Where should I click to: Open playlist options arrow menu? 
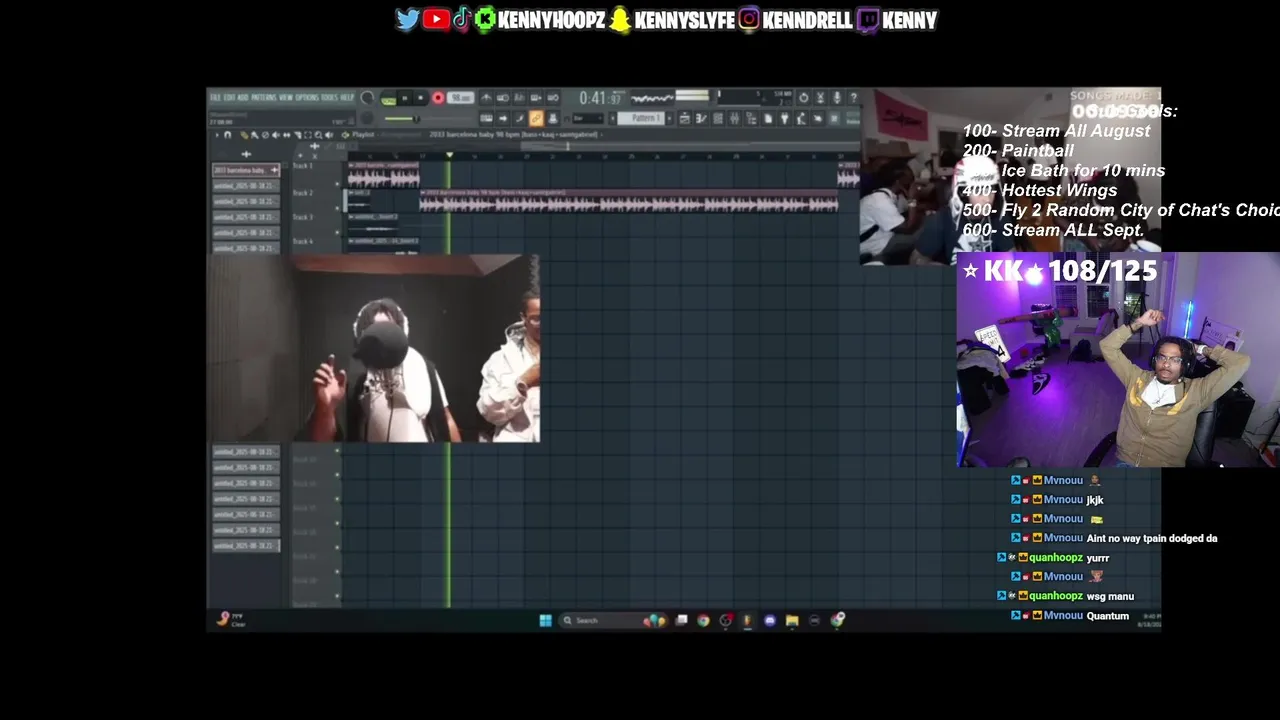(x=217, y=135)
